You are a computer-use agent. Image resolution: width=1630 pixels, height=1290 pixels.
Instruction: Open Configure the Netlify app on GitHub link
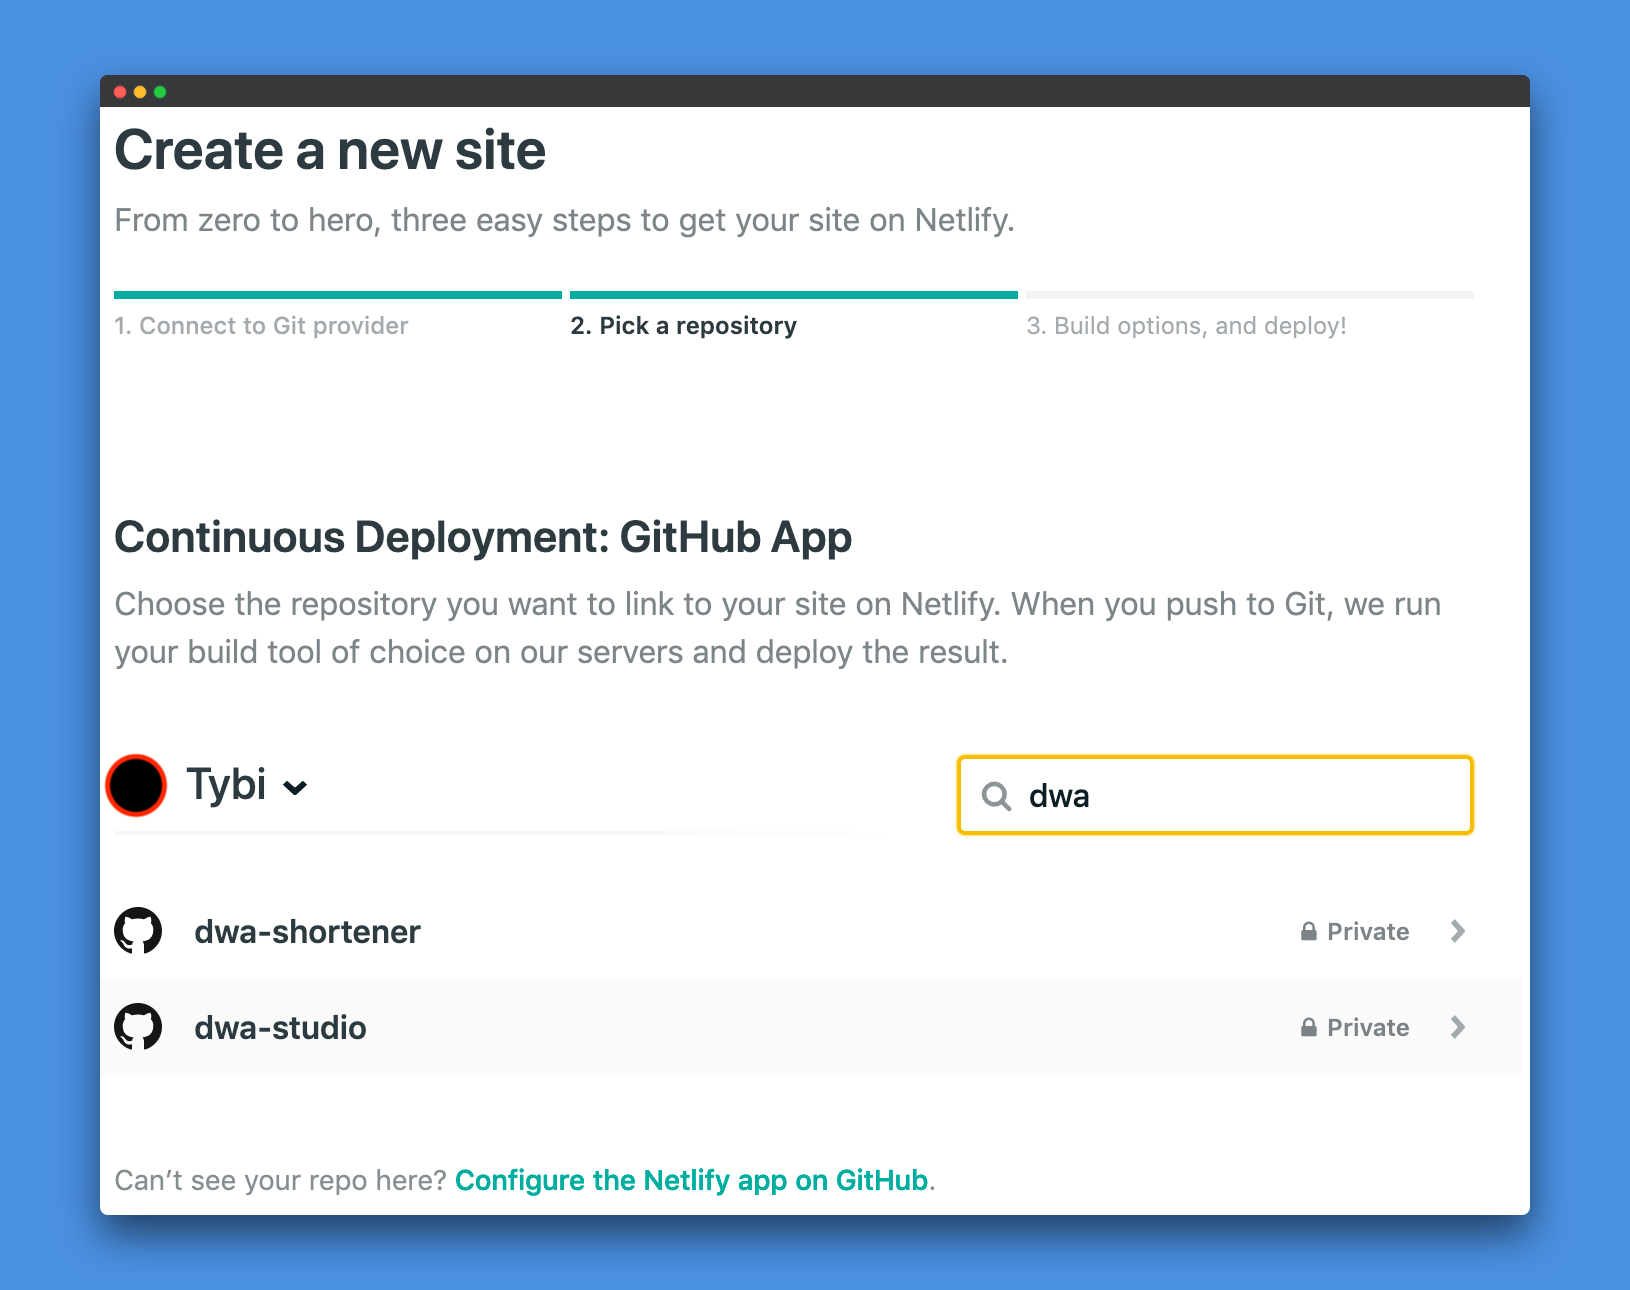(692, 1180)
